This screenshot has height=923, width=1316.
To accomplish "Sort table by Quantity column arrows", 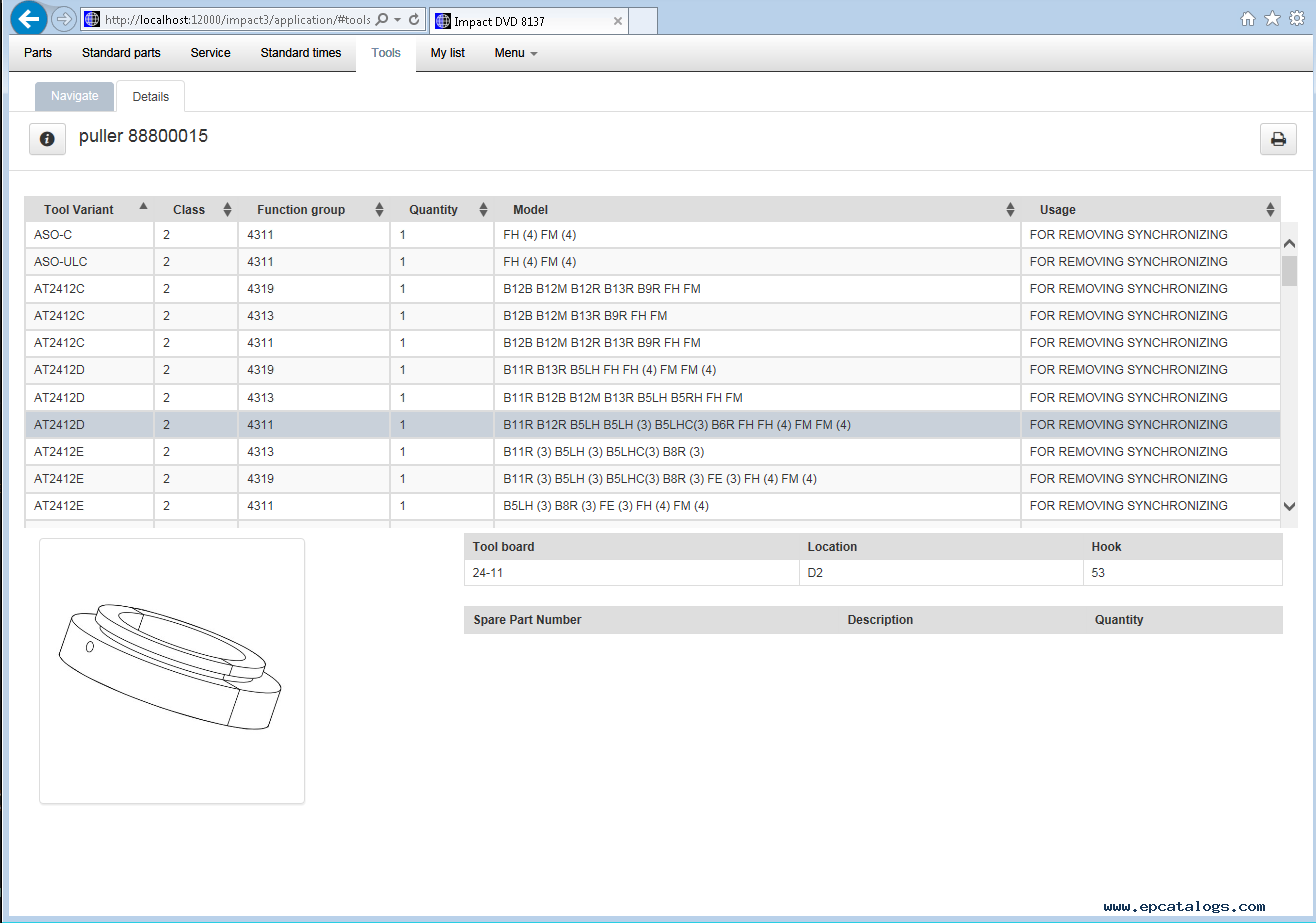I will [483, 210].
